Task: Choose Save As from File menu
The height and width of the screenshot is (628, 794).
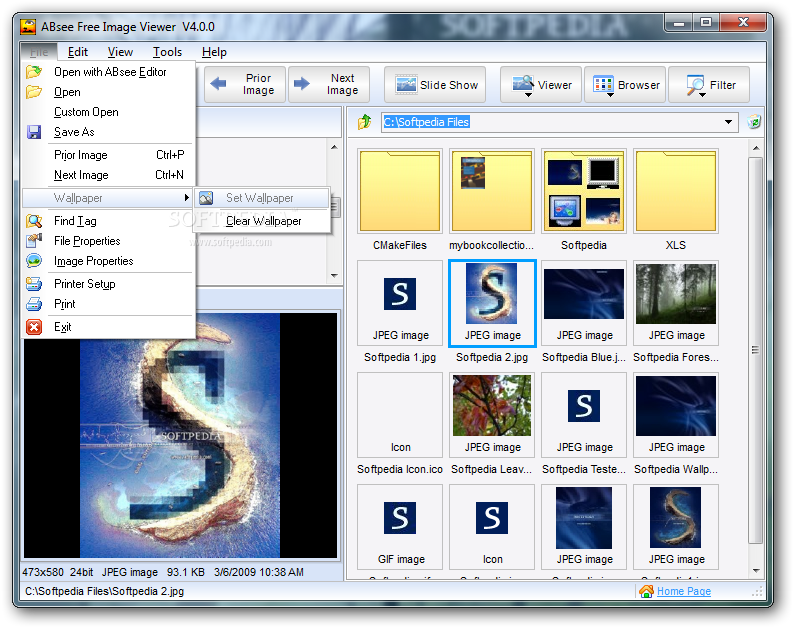Action: pyautogui.click(x=109, y=132)
